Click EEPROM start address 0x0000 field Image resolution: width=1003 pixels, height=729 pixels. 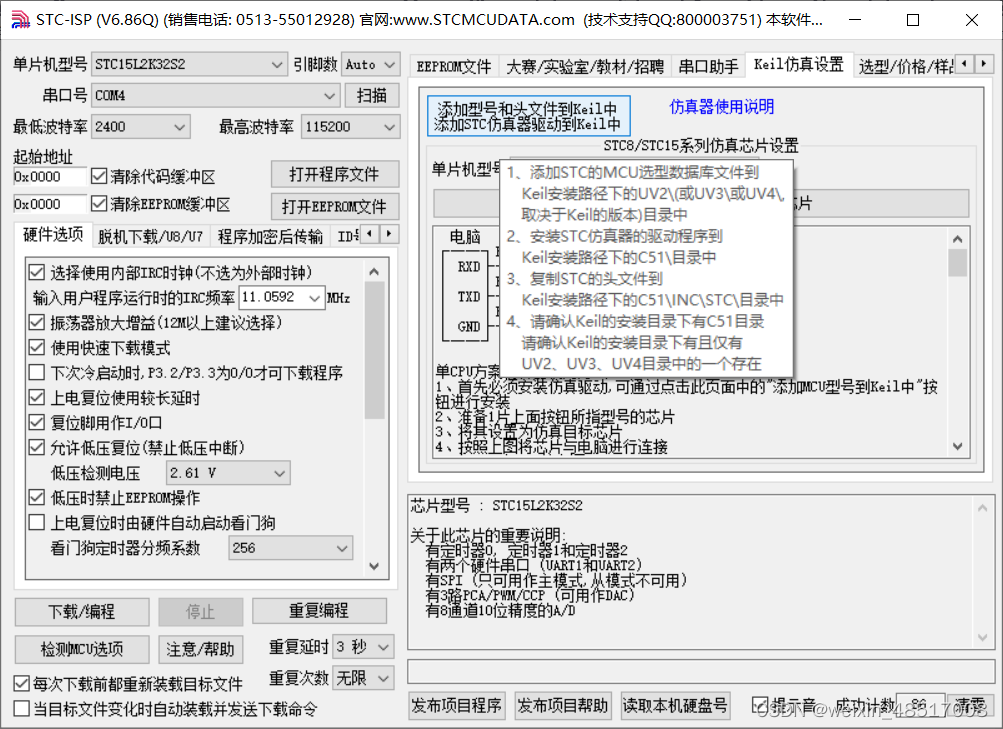(x=50, y=204)
